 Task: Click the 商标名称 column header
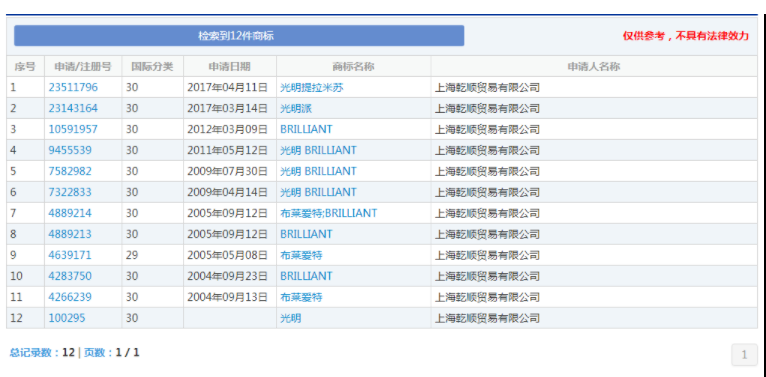click(353, 66)
